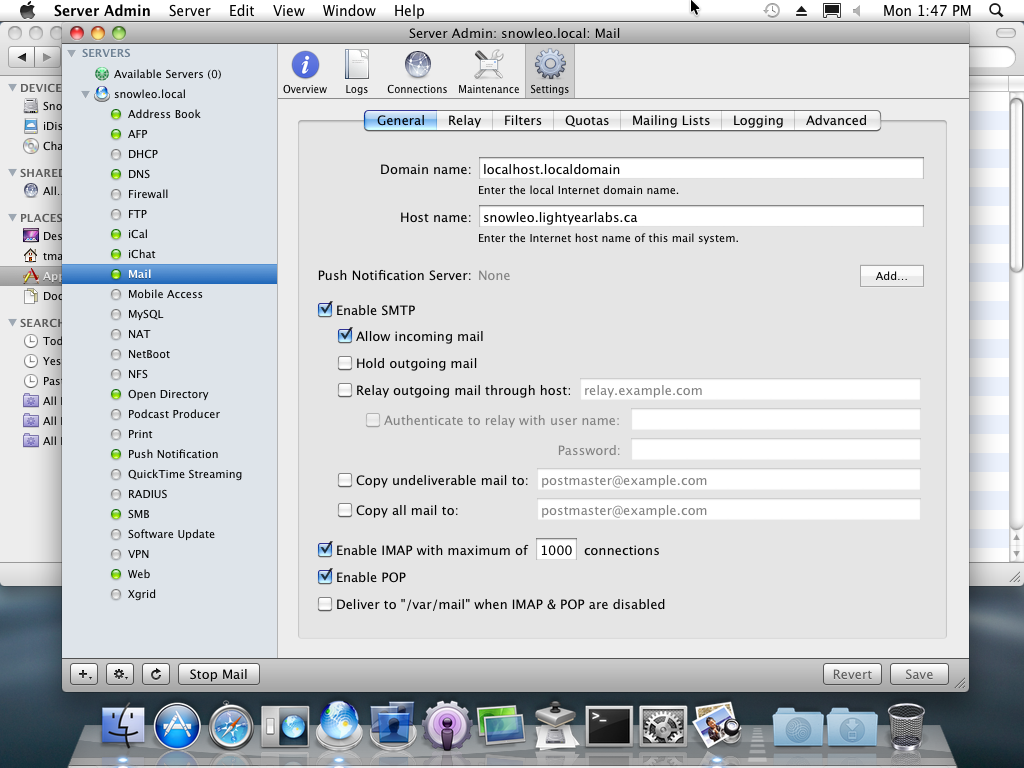Click the Apple menu logo
1024x768 pixels.
(27, 10)
